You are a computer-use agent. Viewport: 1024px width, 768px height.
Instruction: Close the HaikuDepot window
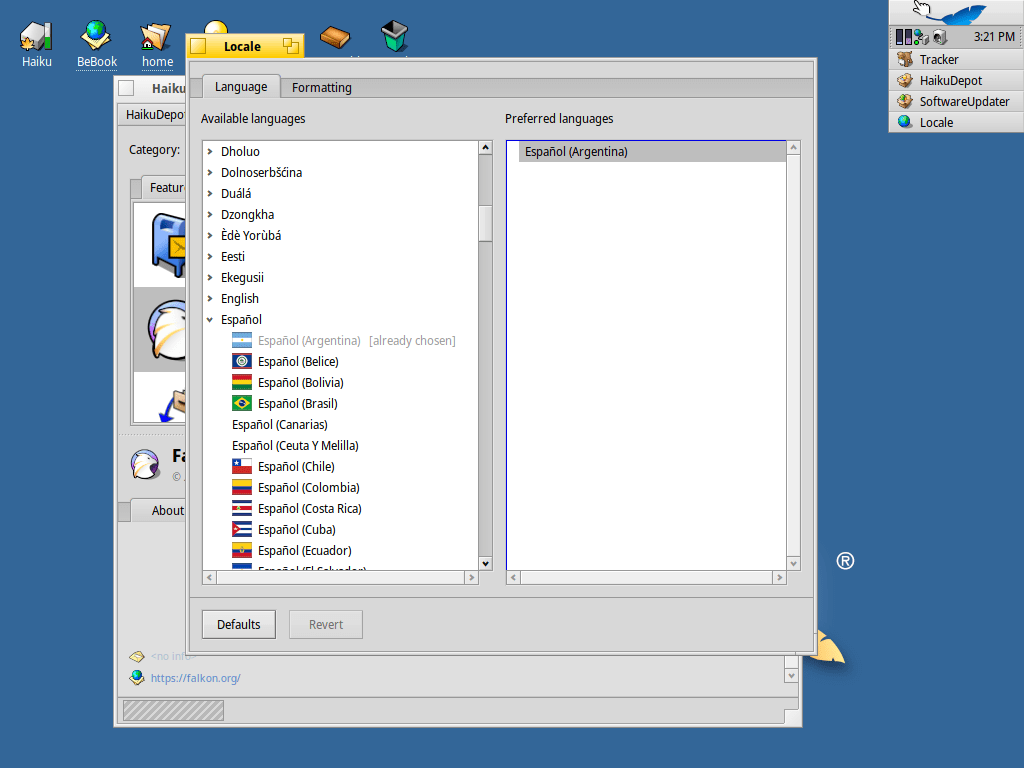(x=126, y=88)
